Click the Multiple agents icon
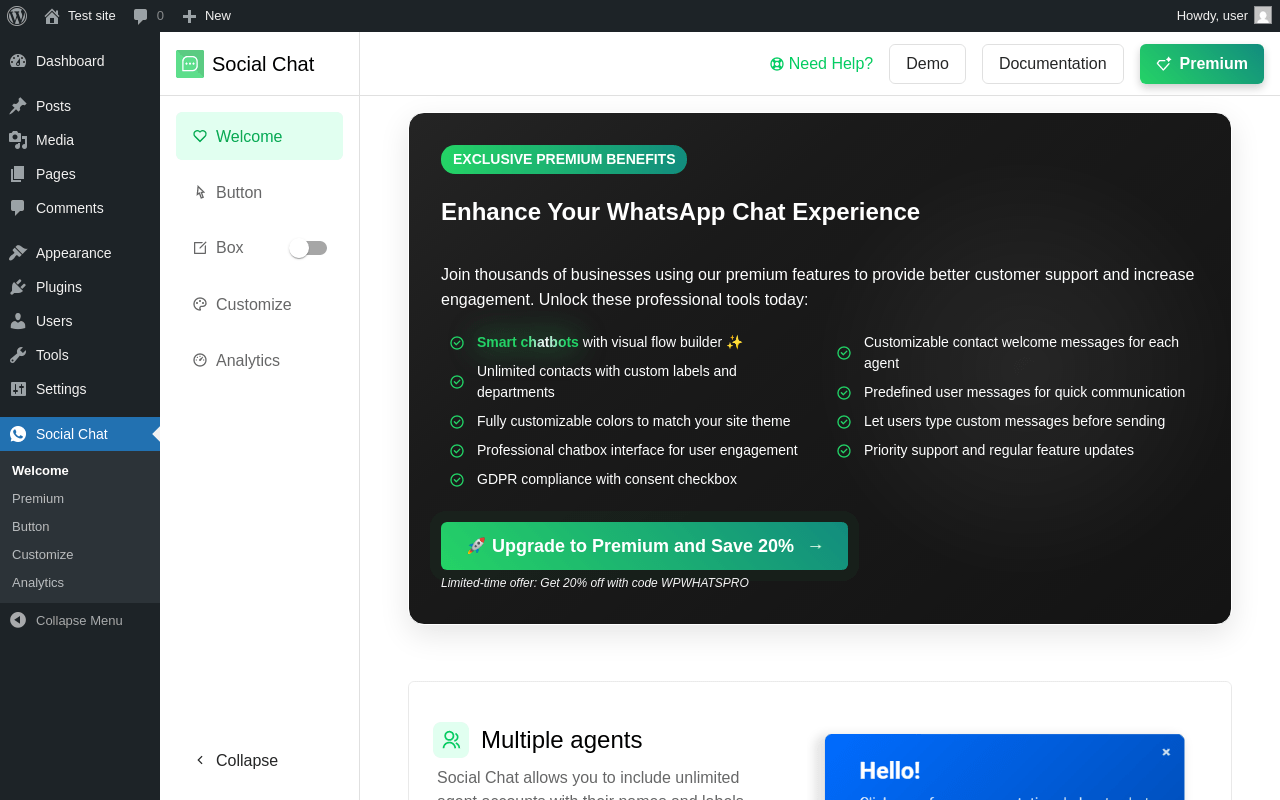Image resolution: width=1280 pixels, height=800 pixels. point(451,740)
